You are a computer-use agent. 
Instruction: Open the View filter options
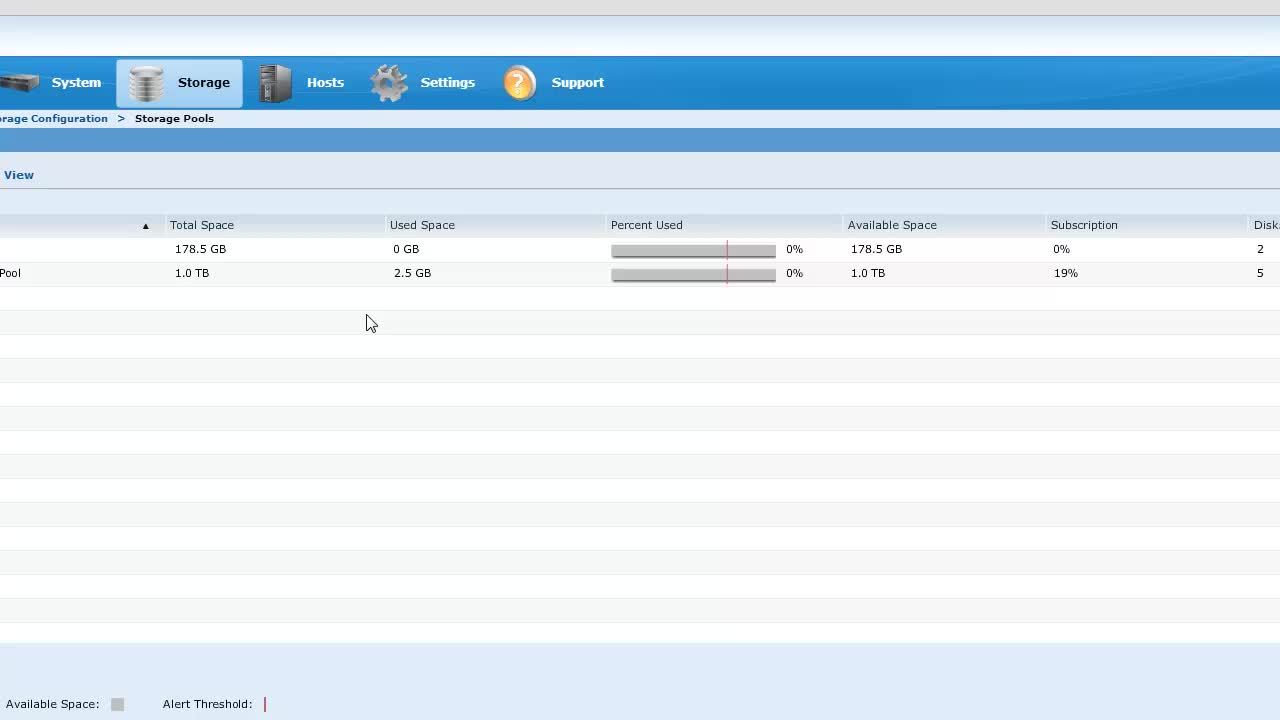click(18, 175)
